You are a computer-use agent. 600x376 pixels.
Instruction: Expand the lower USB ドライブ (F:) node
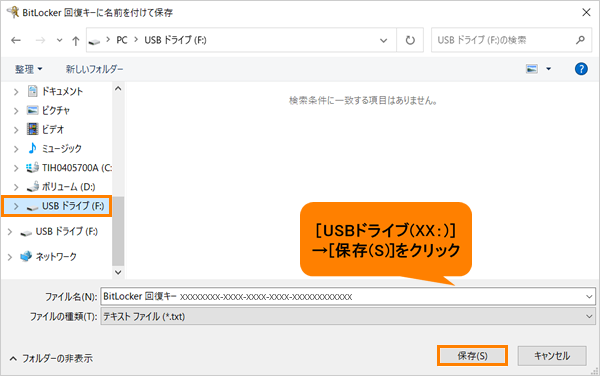coord(10,232)
